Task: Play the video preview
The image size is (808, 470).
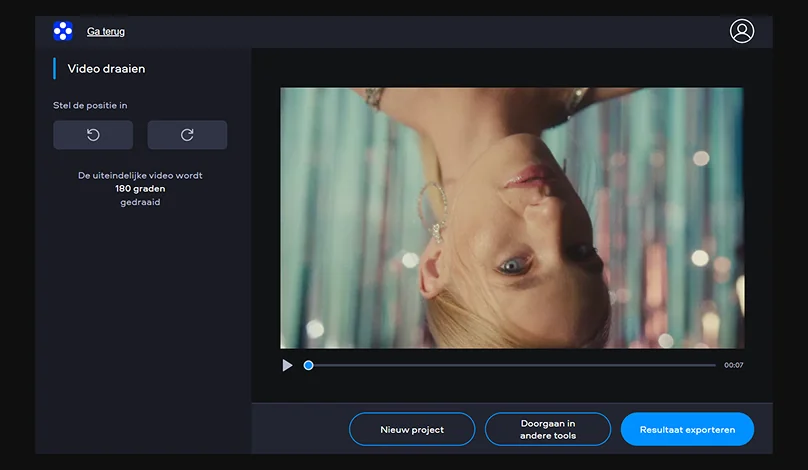Action: (288, 366)
